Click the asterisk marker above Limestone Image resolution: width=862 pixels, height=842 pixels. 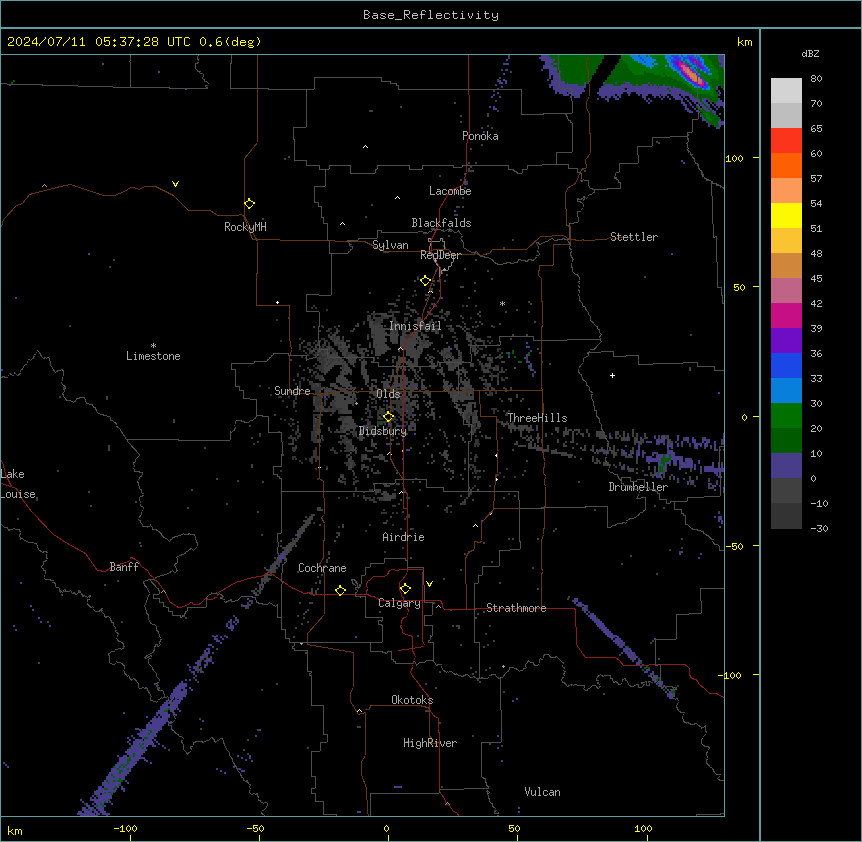tap(153, 346)
